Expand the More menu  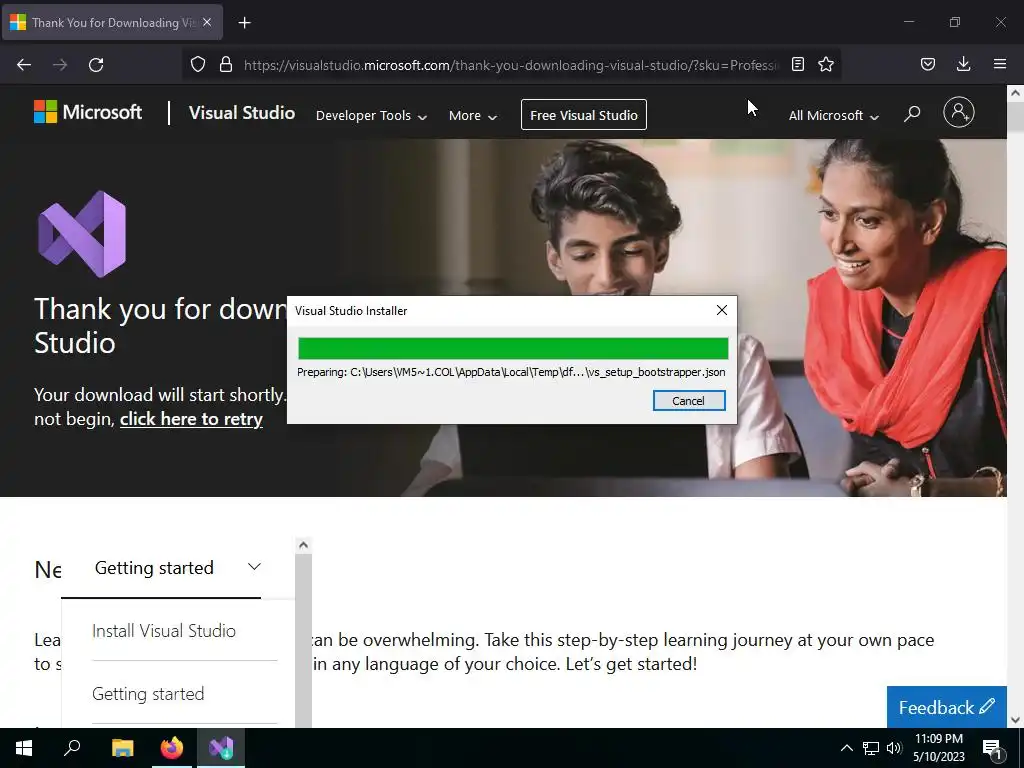[x=473, y=116]
